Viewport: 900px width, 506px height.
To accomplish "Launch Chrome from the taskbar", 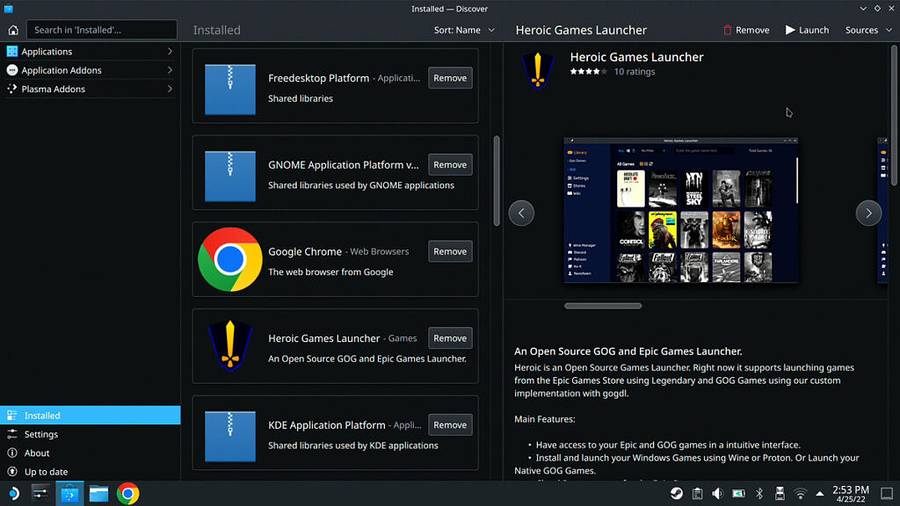I will [127, 493].
